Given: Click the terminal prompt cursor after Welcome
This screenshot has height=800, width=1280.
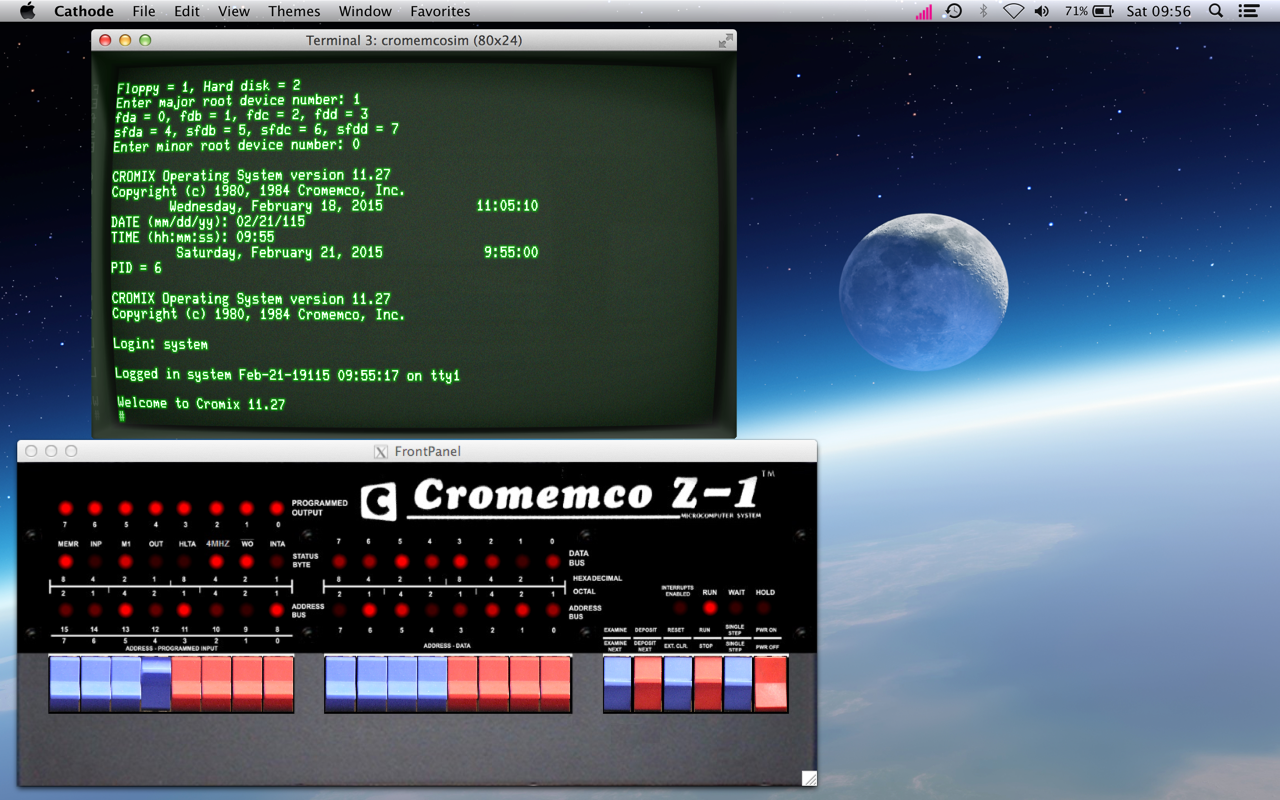Looking at the screenshot, I should click(122, 417).
